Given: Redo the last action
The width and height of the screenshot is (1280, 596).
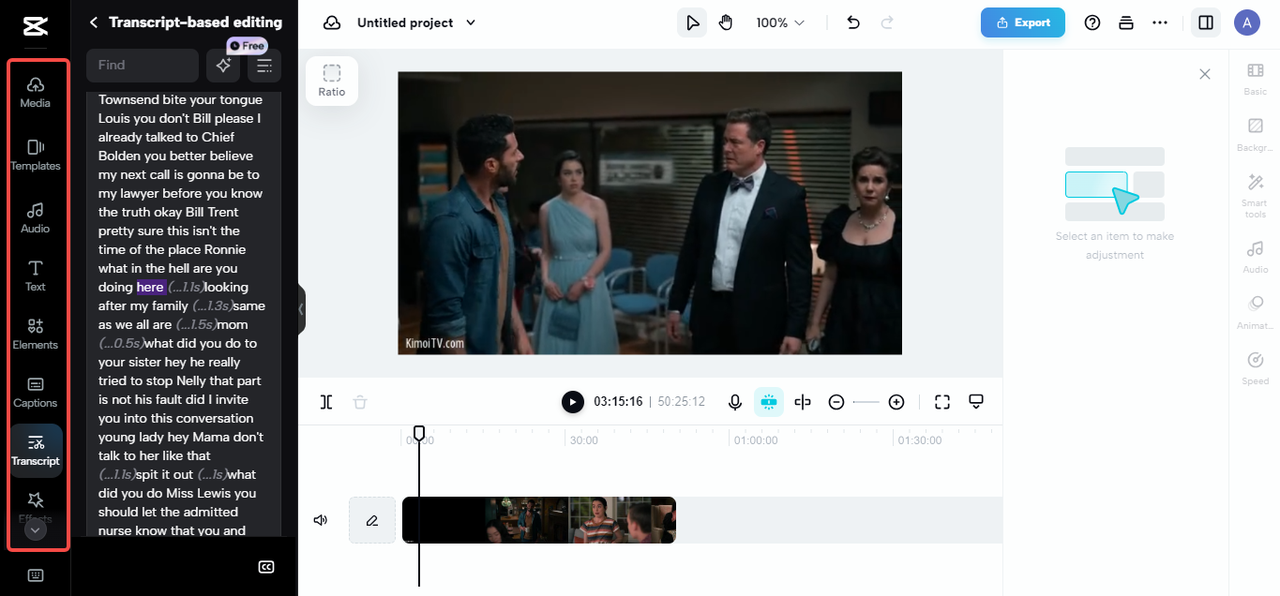Looking at the screenshot, I should [887, 22].
